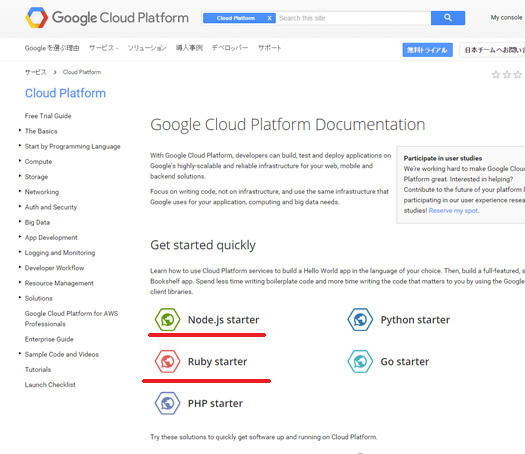525x454 pixels.
Task: Click the second rating star
Action: point(507,74)
